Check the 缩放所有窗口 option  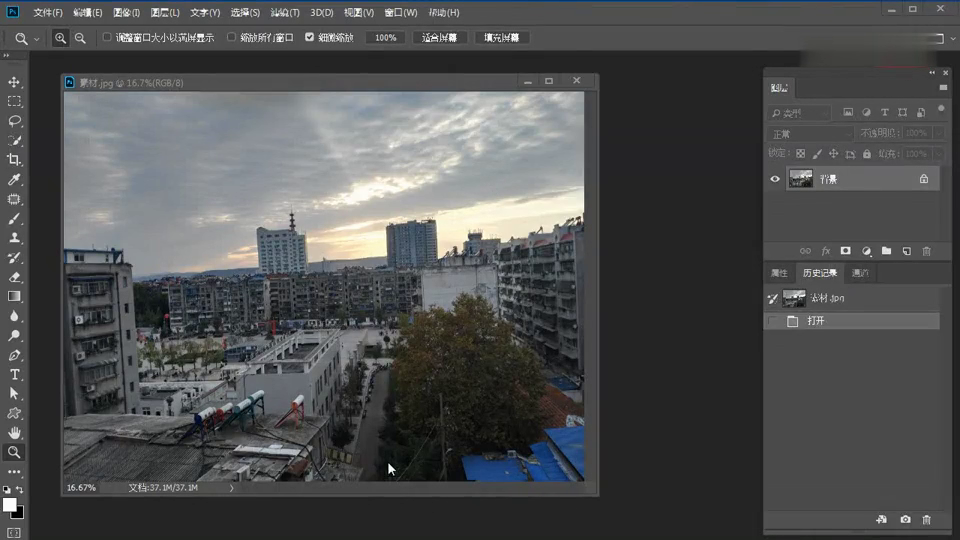(231, 38)
